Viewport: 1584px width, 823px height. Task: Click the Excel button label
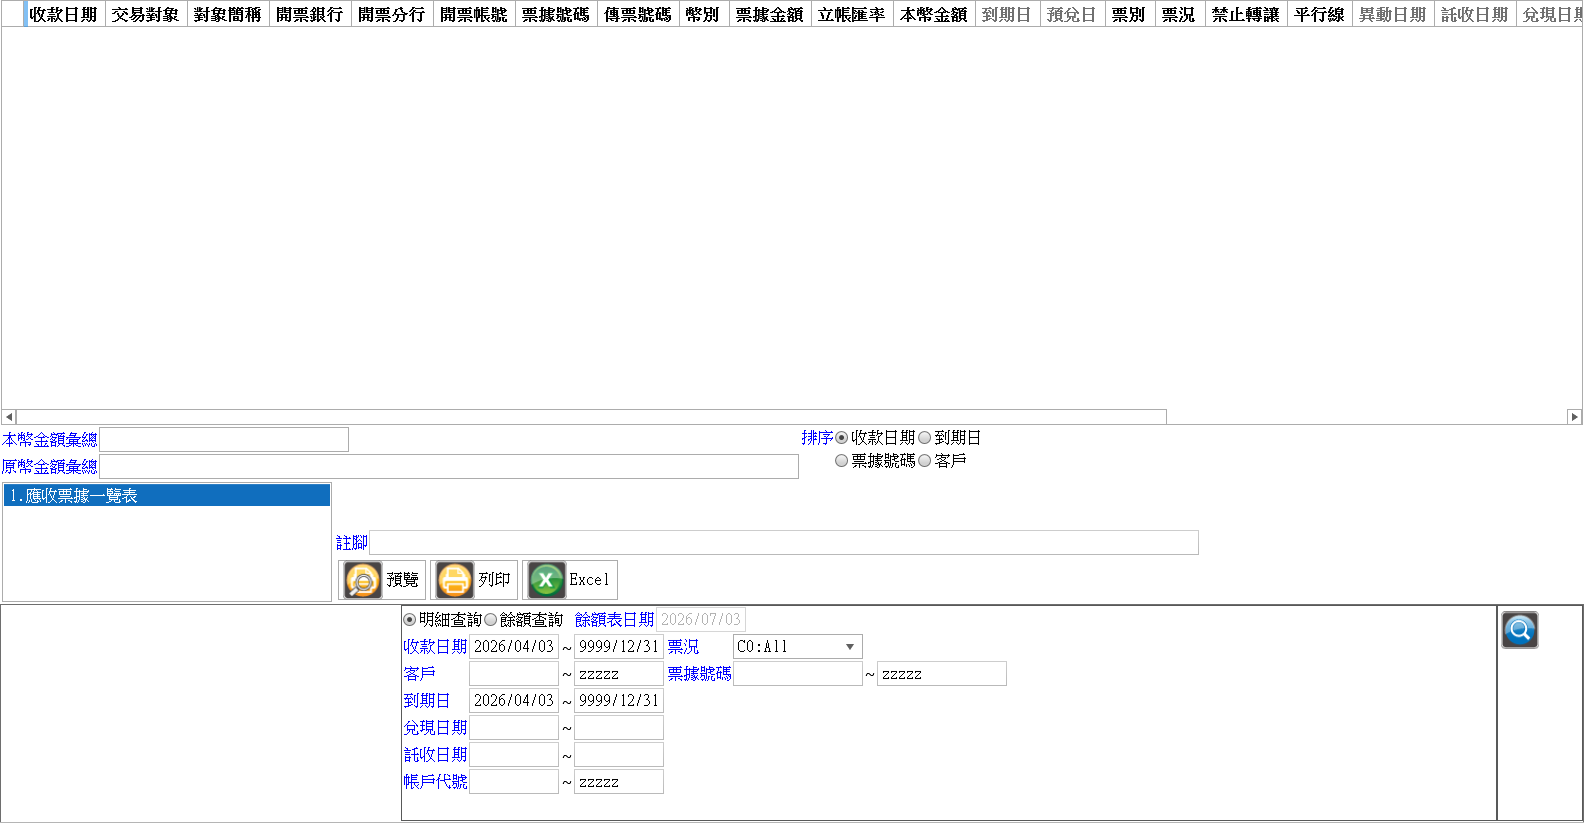pos(589,580)
